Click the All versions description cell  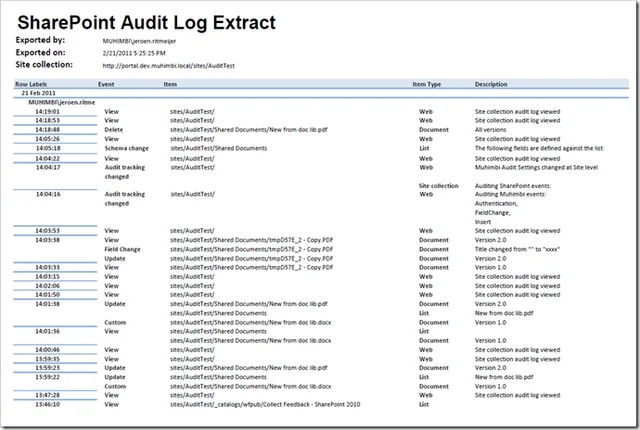click(490, 130)
